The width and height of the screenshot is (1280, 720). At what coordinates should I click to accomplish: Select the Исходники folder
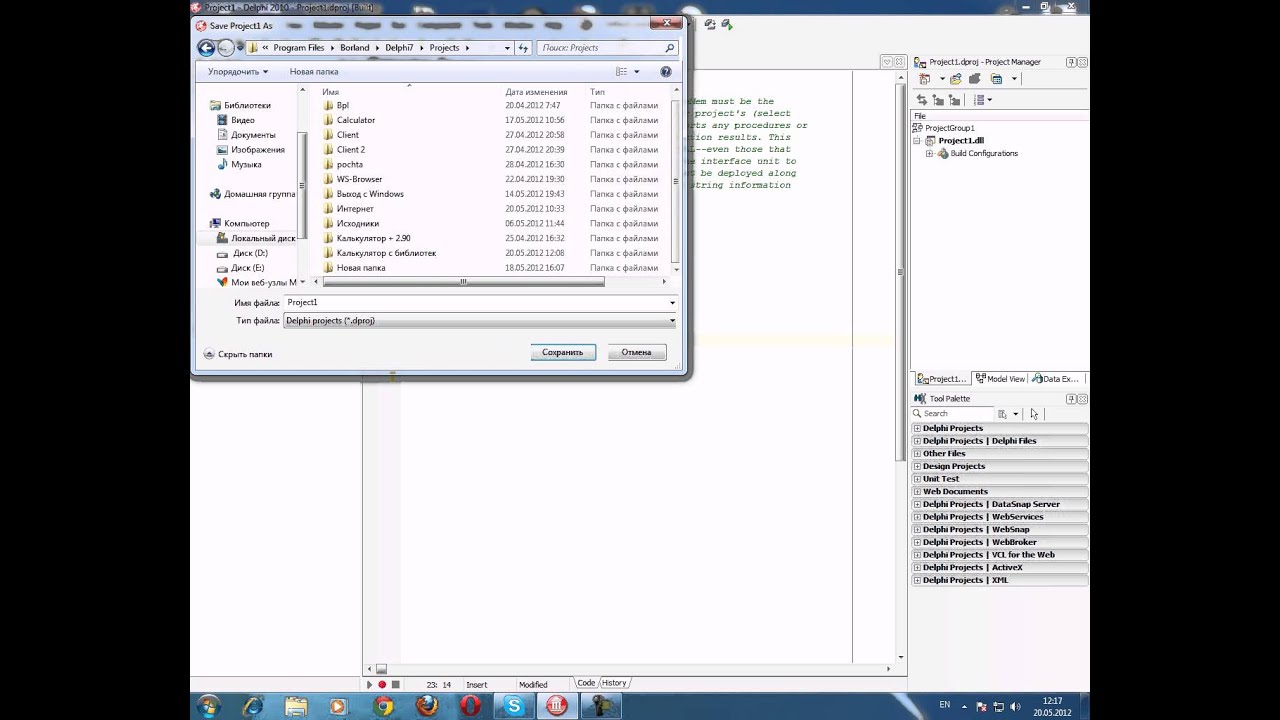point(357,224)
